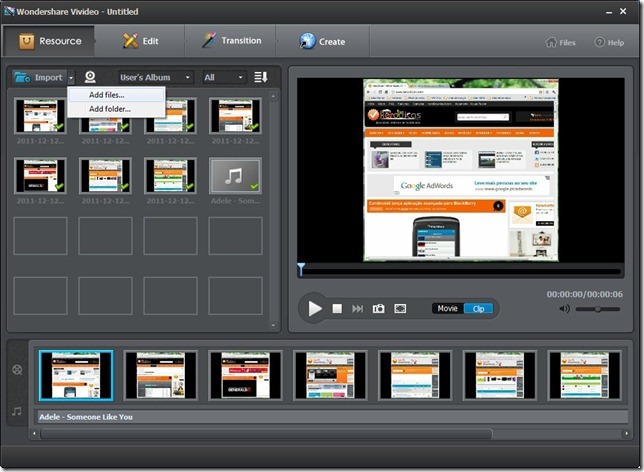Open the User's Album dropdown
This screenshot has height=472, width=644.
coord(156,77)
